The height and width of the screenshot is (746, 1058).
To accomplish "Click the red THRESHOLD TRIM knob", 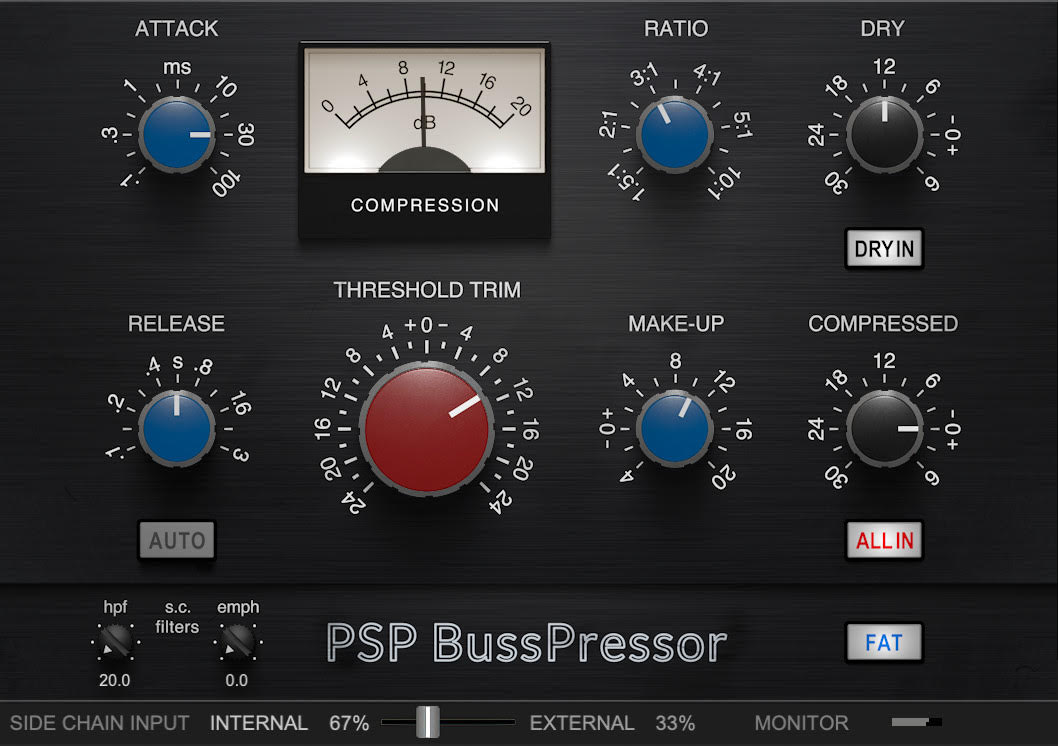I will [x=428, y=428].
